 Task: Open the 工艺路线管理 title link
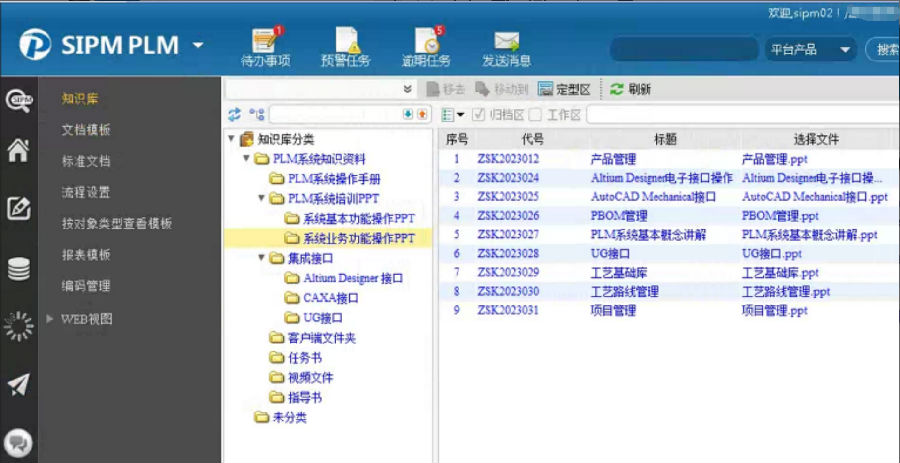624,291
